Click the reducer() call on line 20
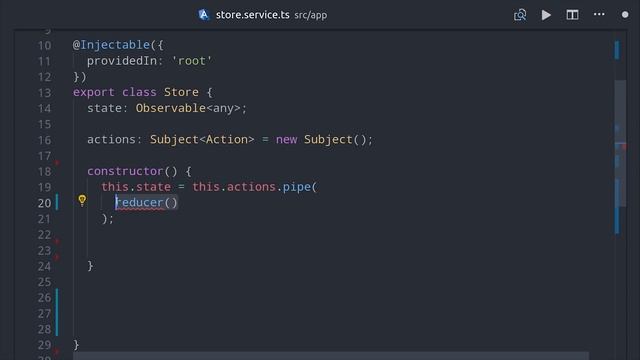The height and width of the screenshot is (360, 640). tap(147, 202)
